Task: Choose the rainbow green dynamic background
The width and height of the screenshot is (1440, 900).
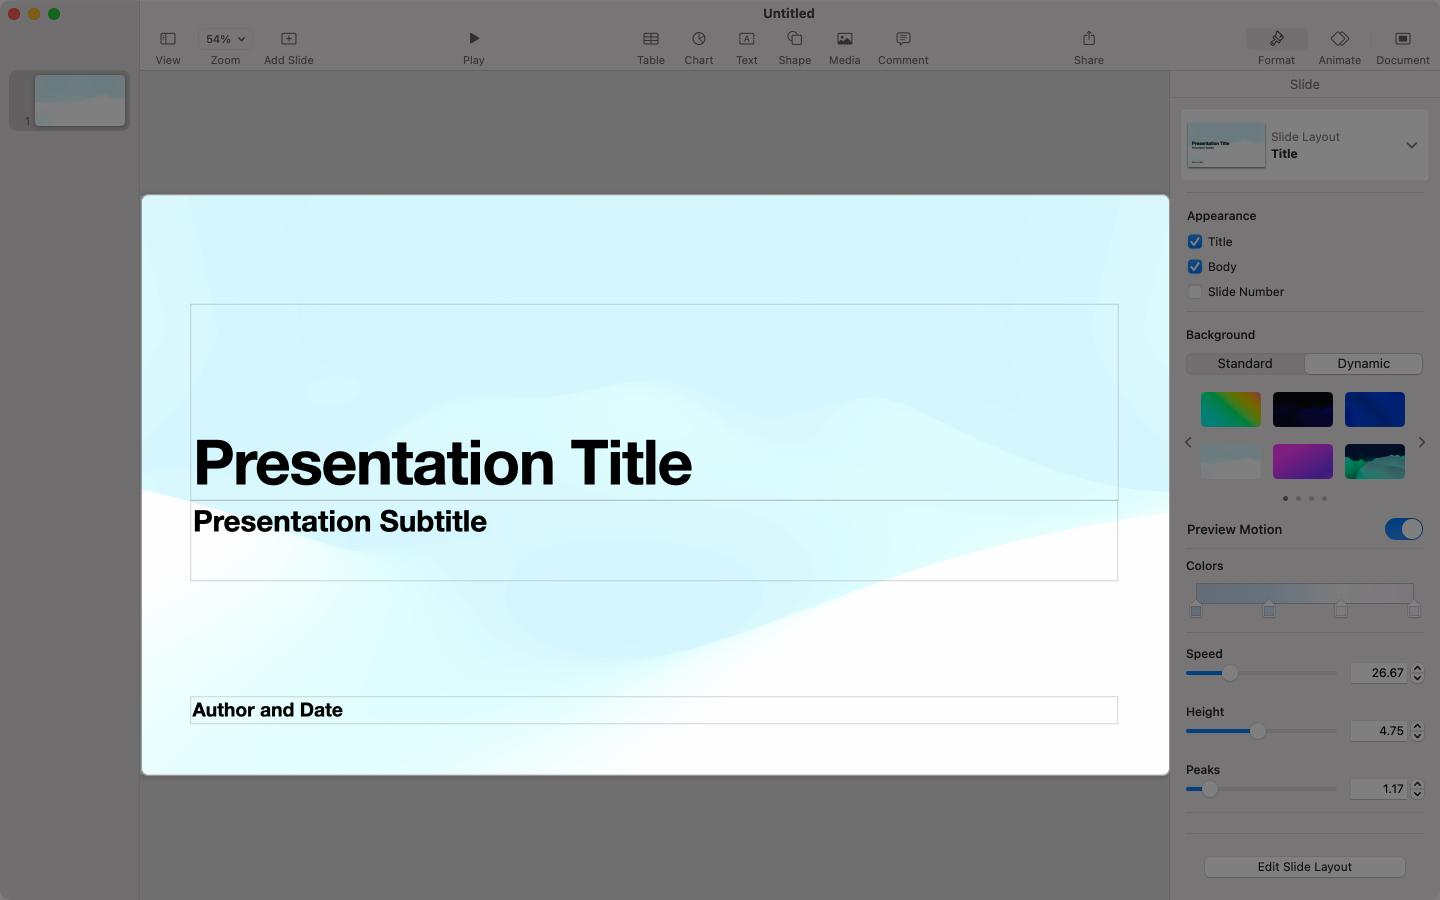Action: pyautogui.click(x=1231, y=409)
